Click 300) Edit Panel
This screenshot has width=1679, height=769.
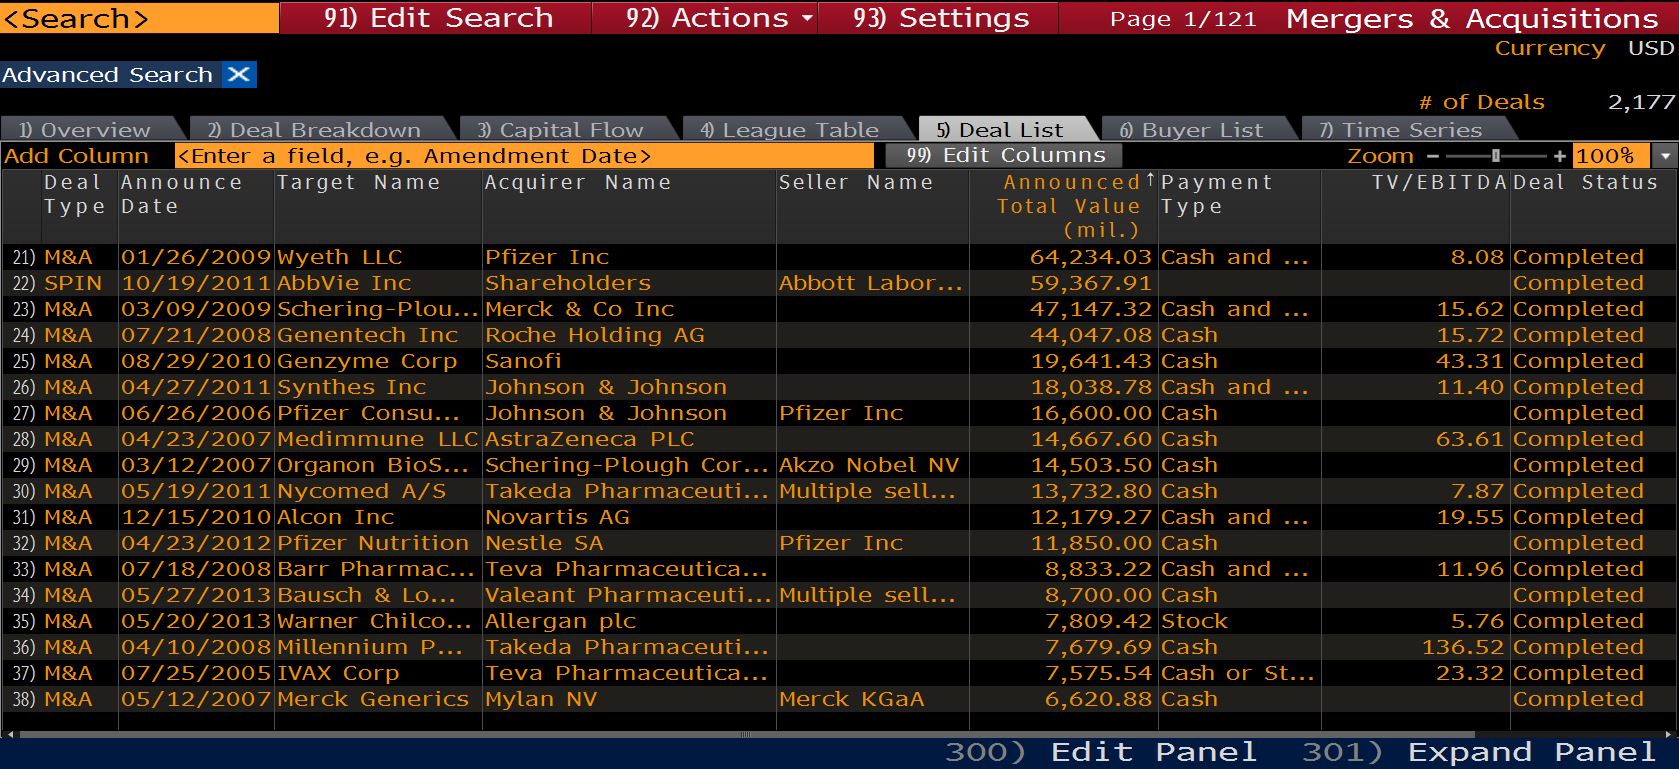(x=1100, y=752)
